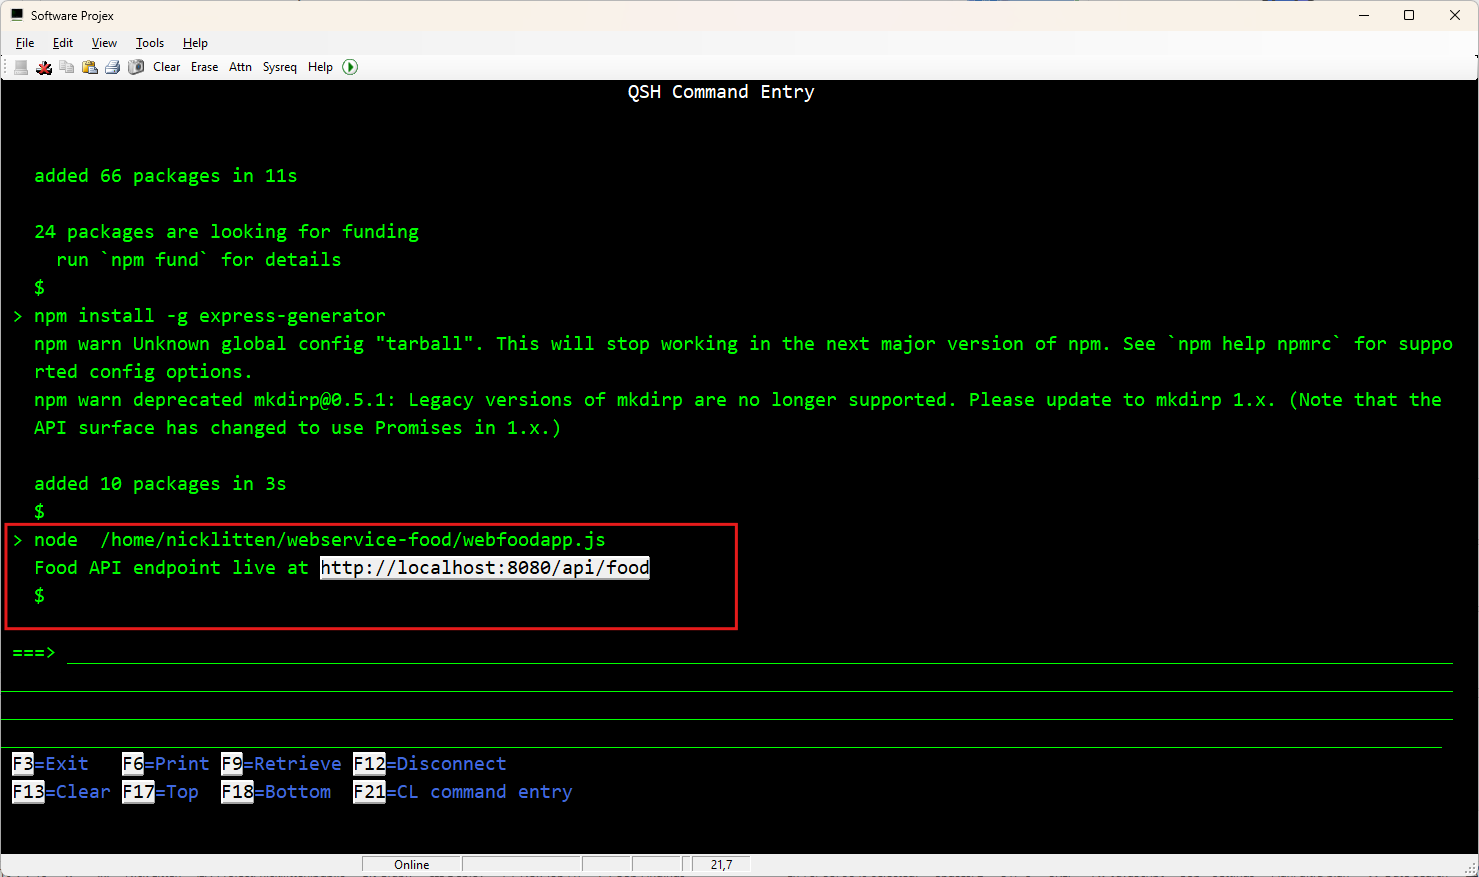The width and height of the screenshot is (1479, 877).
Task: Open the File menu
Action: click(x=25, y=43)
